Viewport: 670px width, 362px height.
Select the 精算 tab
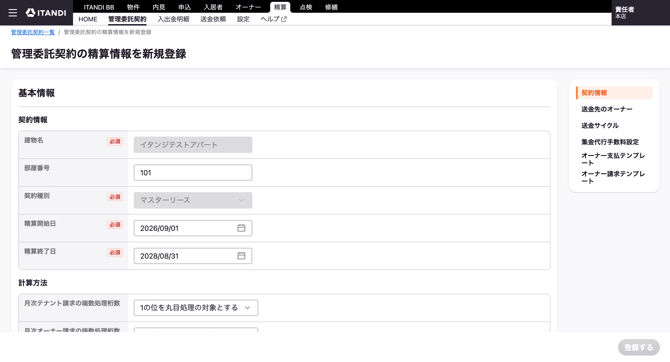(280, 7)
